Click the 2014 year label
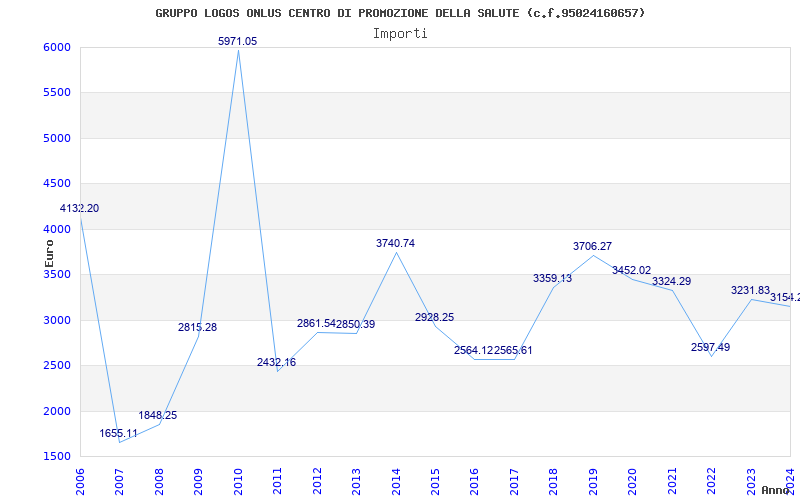 396,482
